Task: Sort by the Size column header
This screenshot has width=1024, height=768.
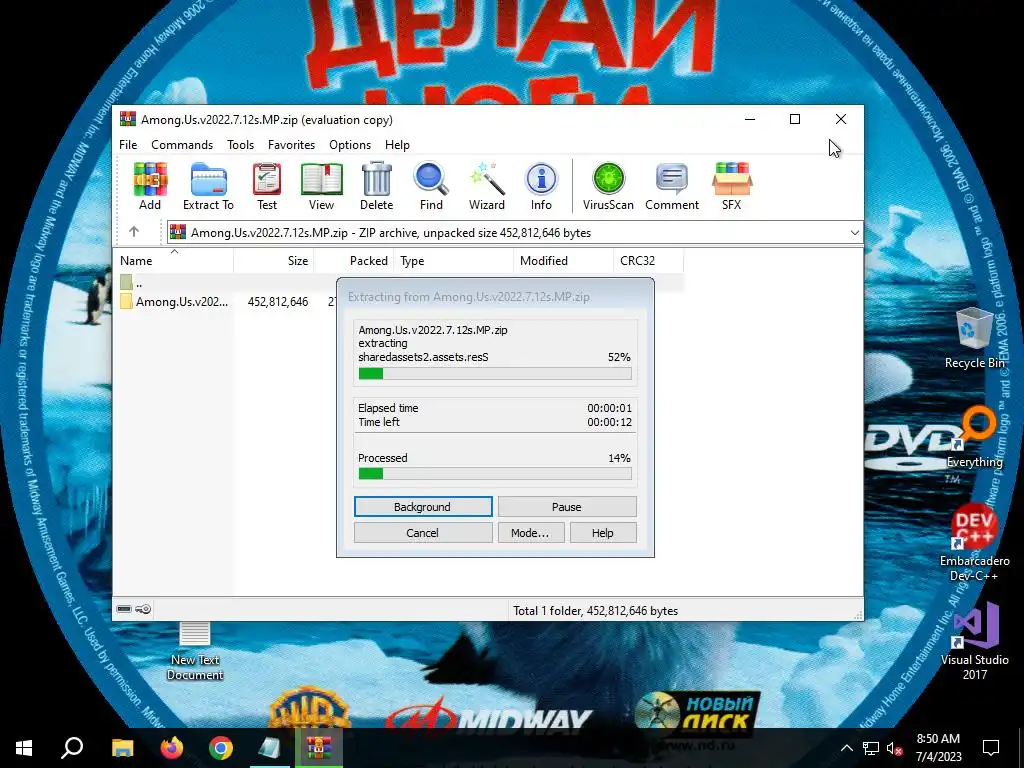Action: point(274,261)
